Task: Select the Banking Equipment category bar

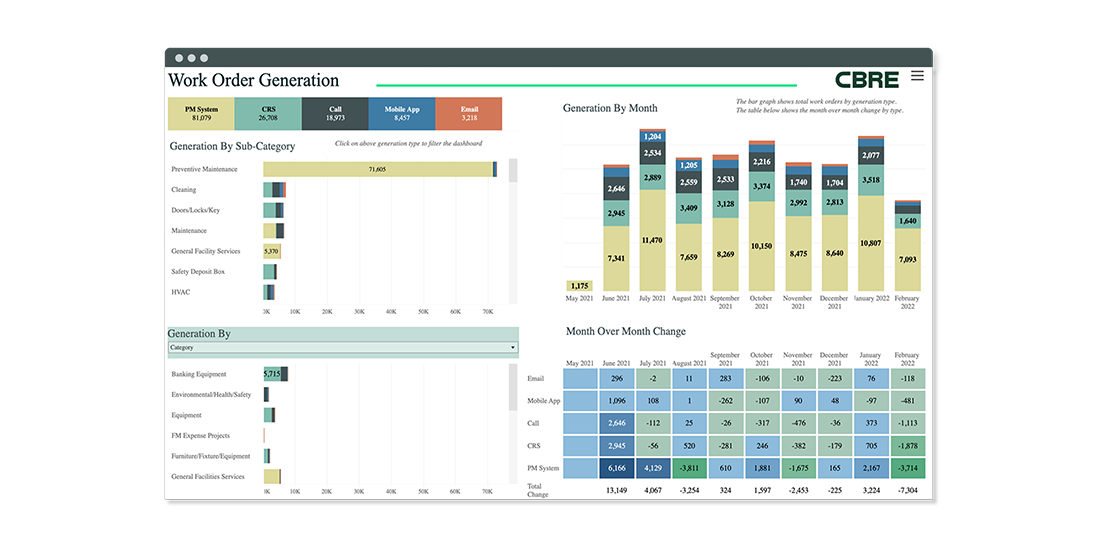Action: (275, 374)
